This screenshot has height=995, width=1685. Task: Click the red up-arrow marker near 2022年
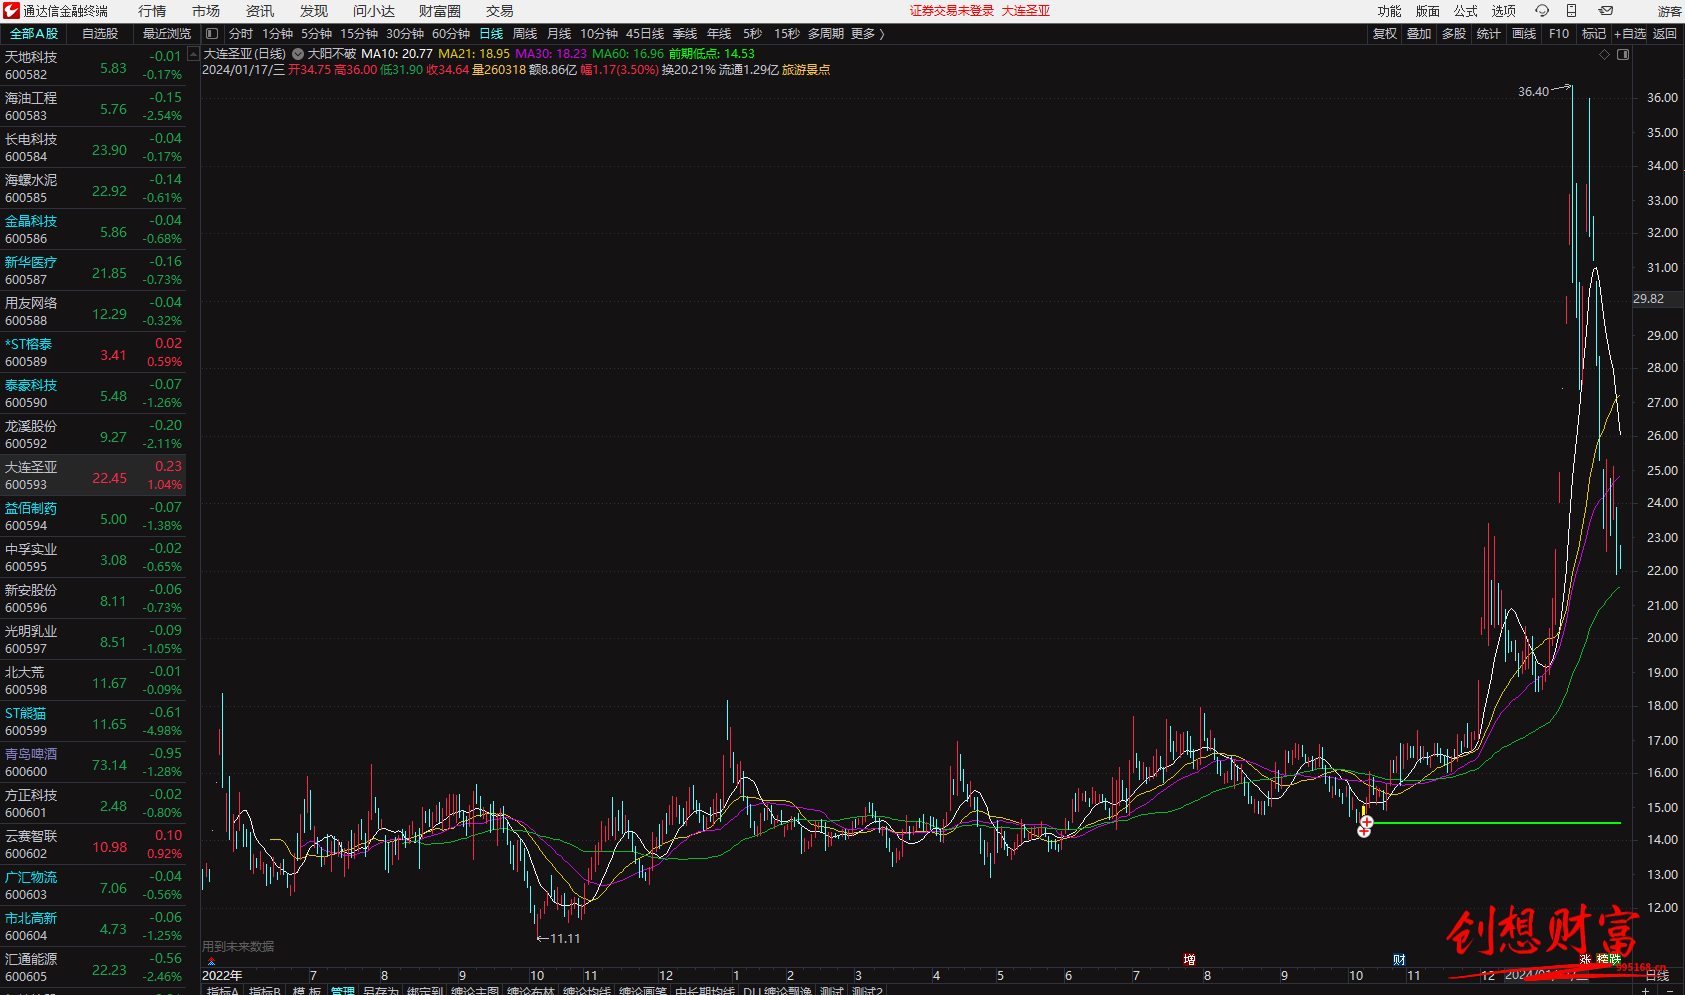point(211,962)
